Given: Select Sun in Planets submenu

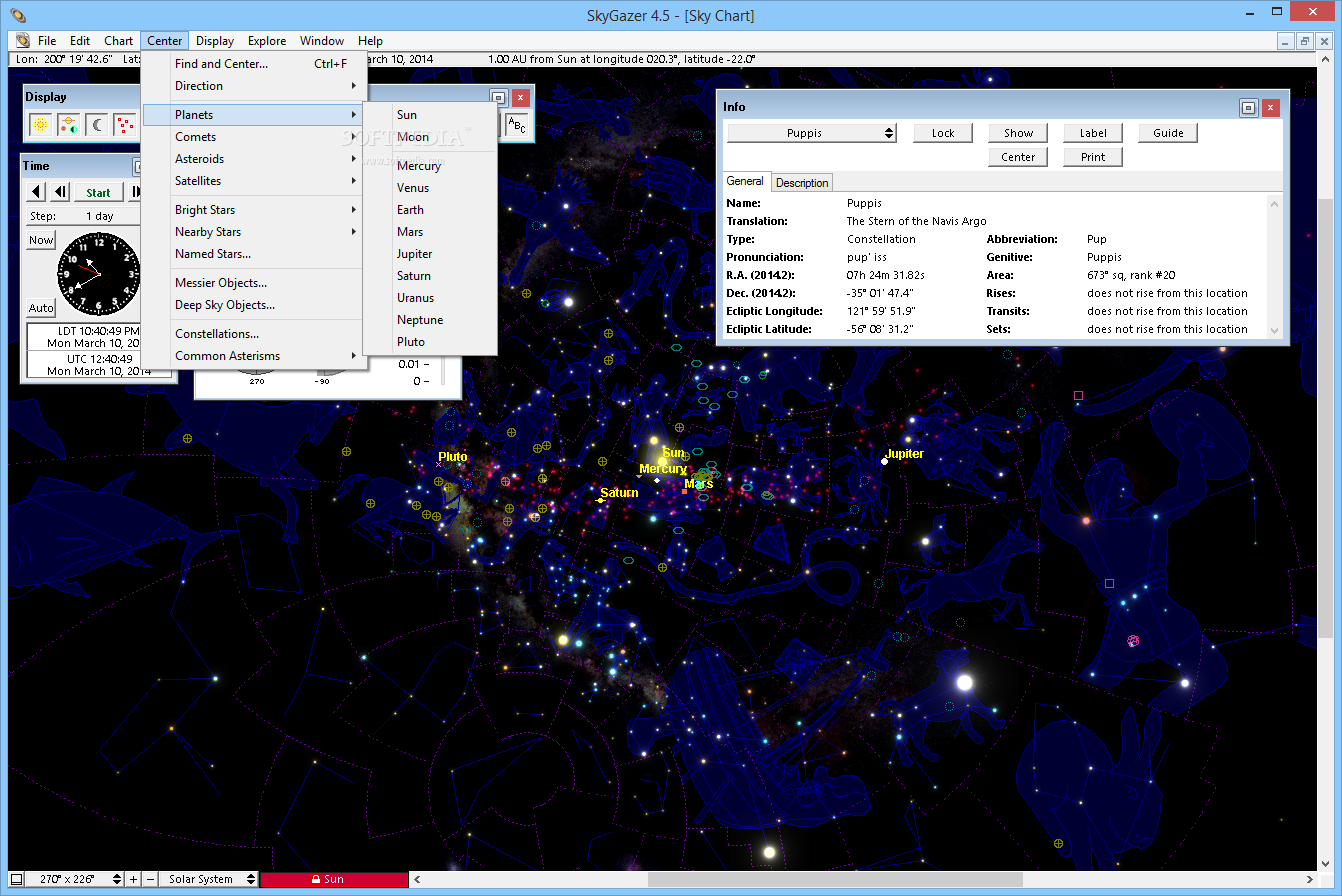Looking at the screenshot, I should coord(430,115).
